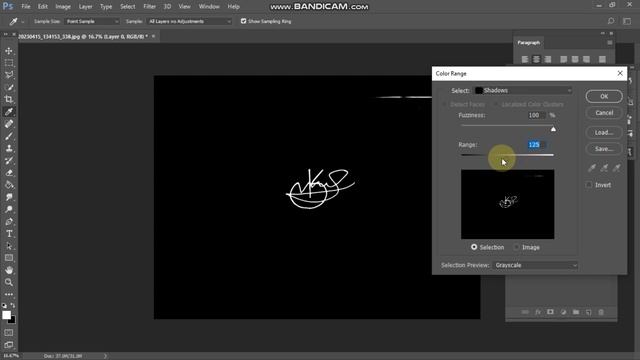Click Add to Sample eyedropper

pos(604,167)
